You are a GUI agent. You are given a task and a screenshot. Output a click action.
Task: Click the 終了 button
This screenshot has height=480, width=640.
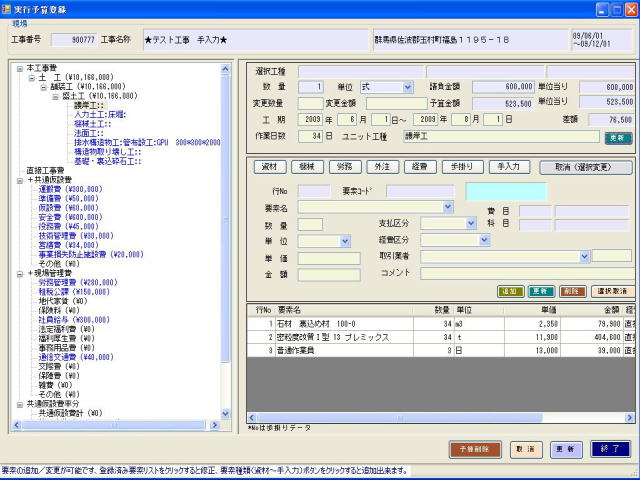(610, 449)
